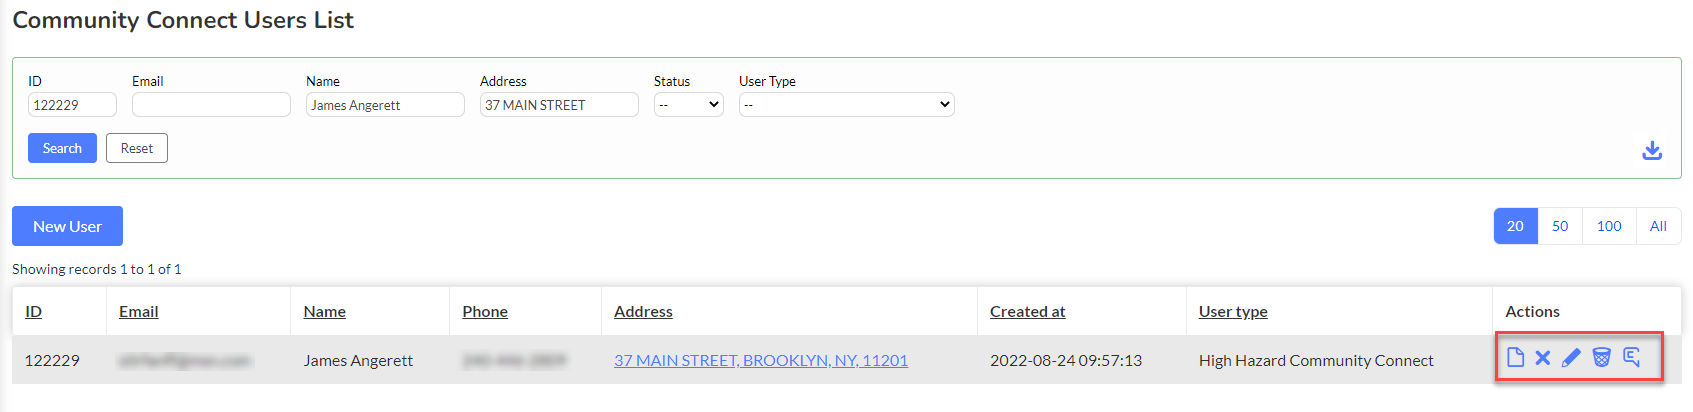1693x412 pixels.
Task: Reset the search filters
Action: click(137, 148)
